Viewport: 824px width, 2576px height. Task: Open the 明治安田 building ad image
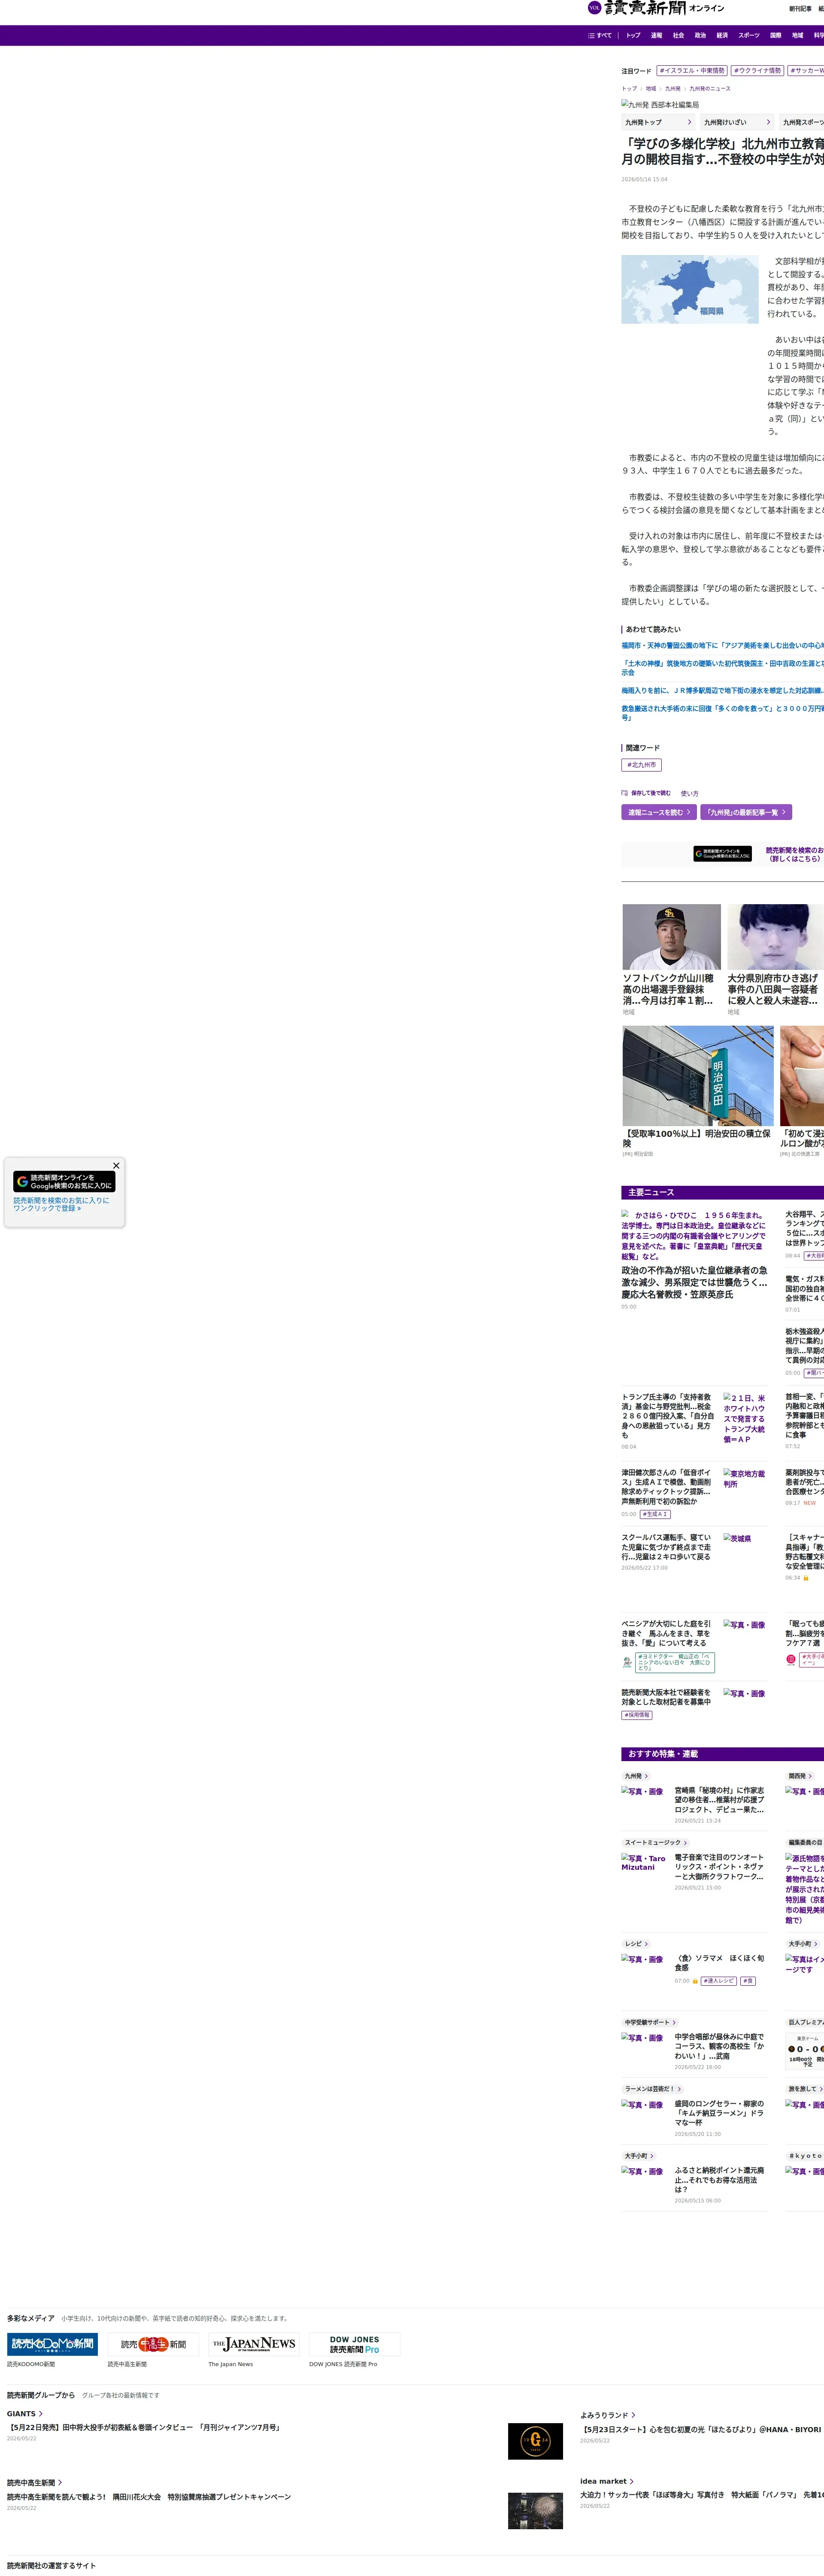pyautogui.click(x=698, y=1076)
